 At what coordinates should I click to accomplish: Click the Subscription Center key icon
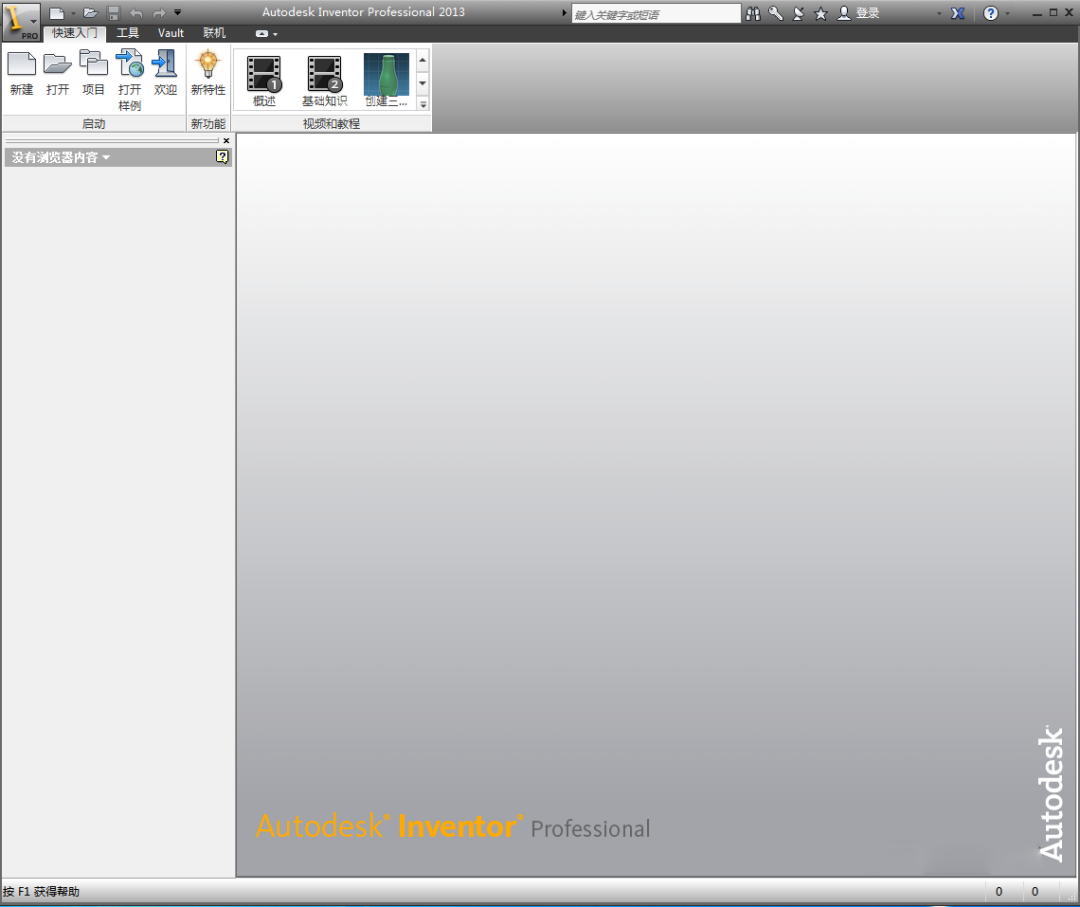[x=776, y=13]
